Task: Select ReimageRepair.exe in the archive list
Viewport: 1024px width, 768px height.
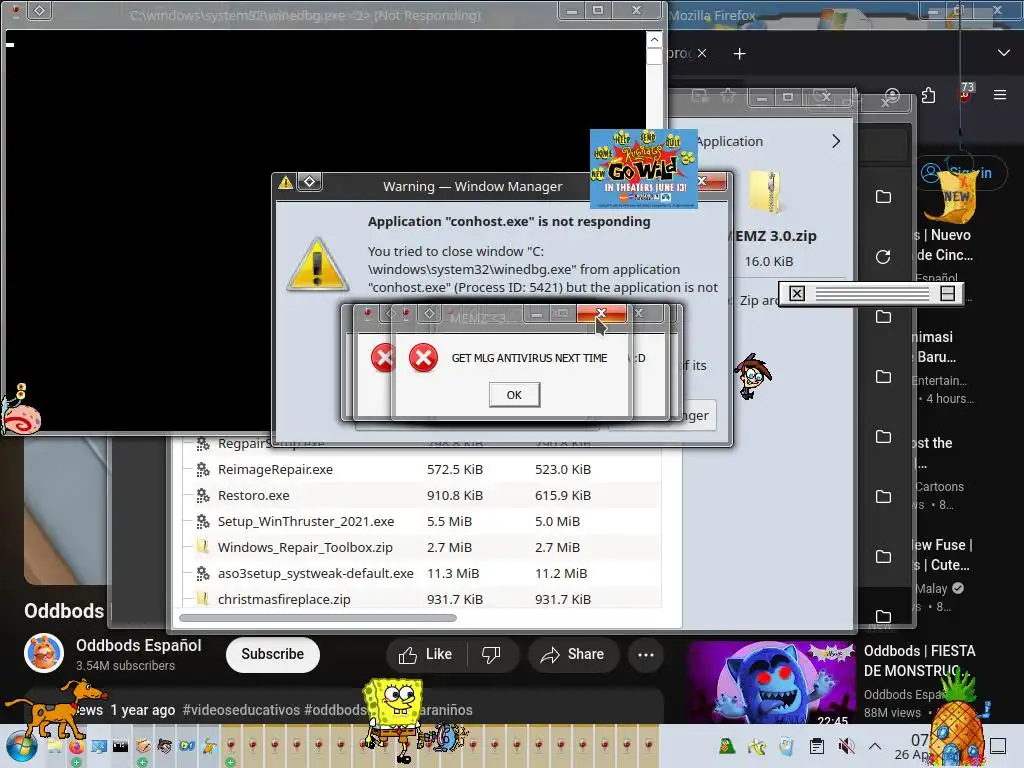Action: click(275, 470)
